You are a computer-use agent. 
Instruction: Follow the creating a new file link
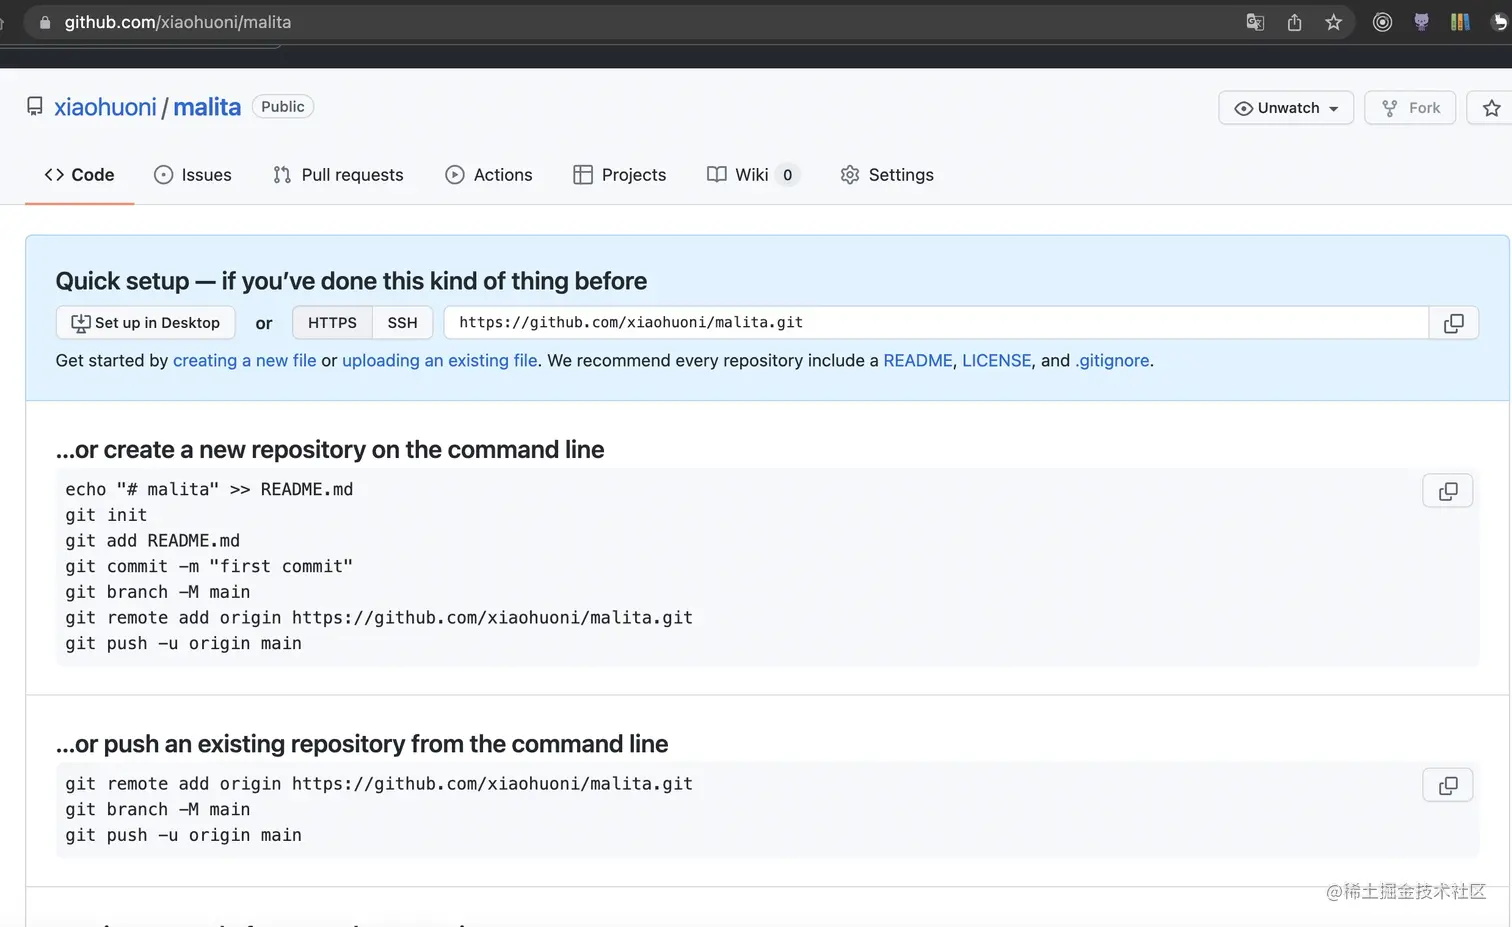(244, 361)
